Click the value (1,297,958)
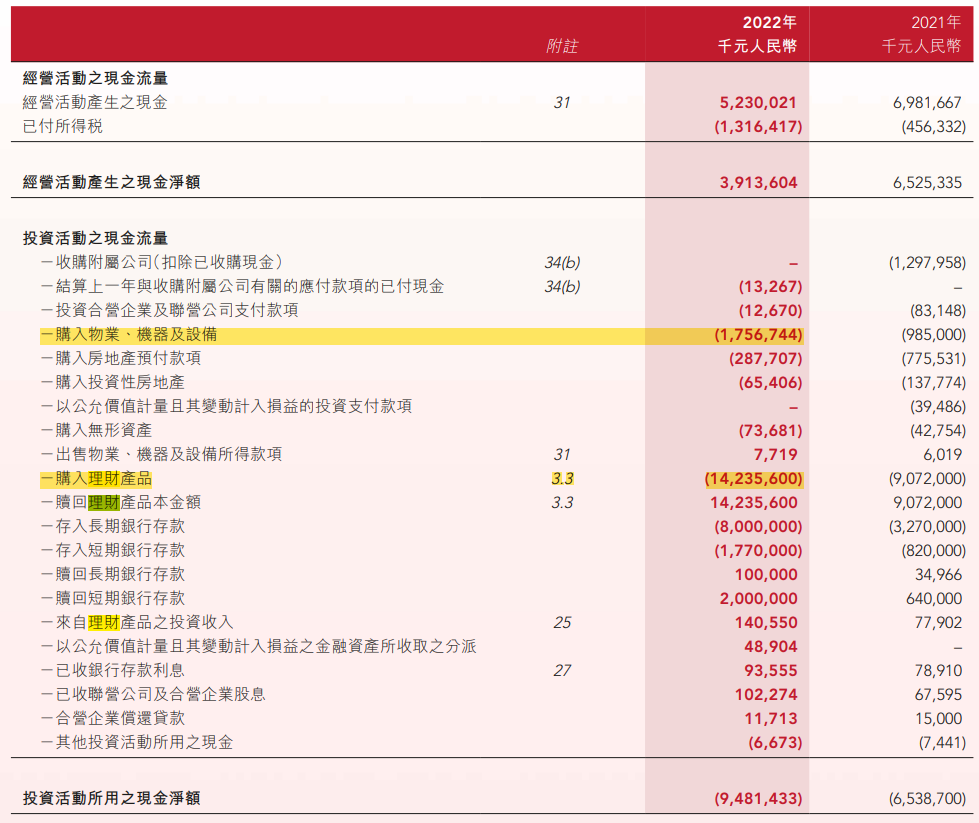The height and width of the screenshot is (823, 979). pos(927,262)
